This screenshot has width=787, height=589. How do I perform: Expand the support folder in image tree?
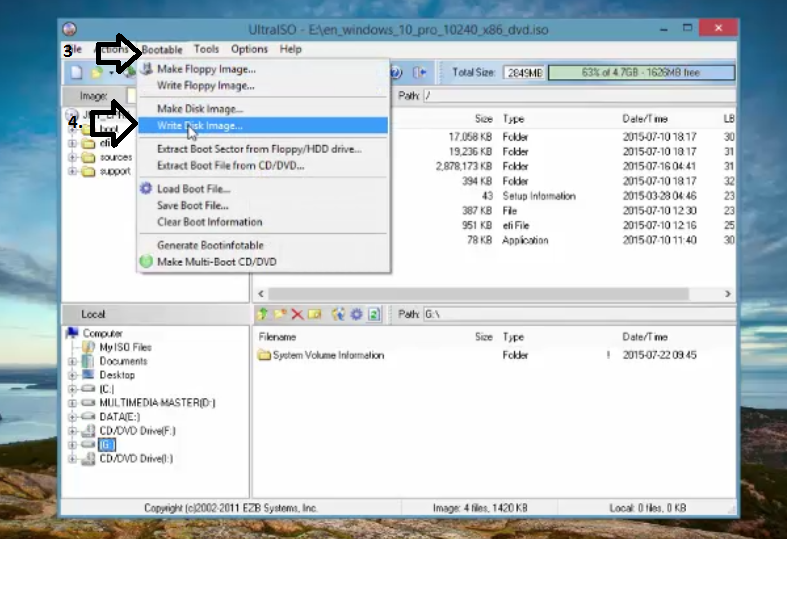pyautogui.click(x=72, y=171)
